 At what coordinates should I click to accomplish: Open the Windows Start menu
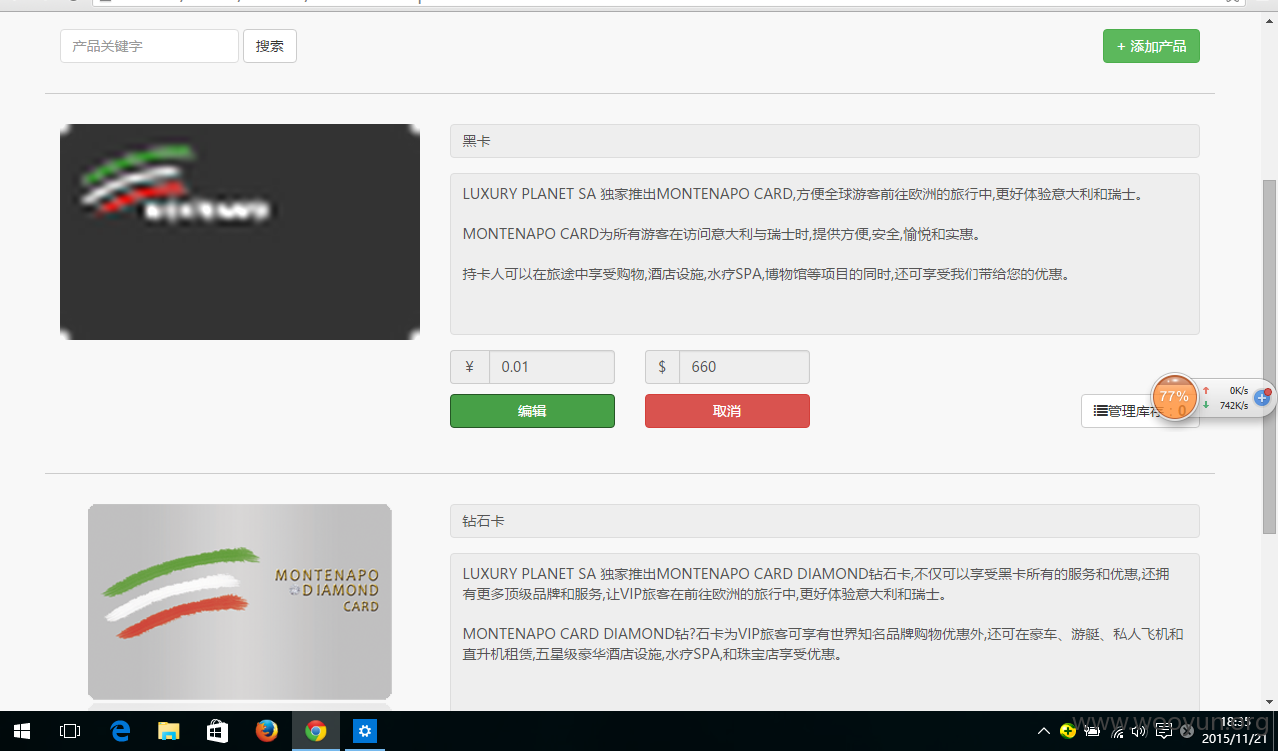click(x=21, y=731)
